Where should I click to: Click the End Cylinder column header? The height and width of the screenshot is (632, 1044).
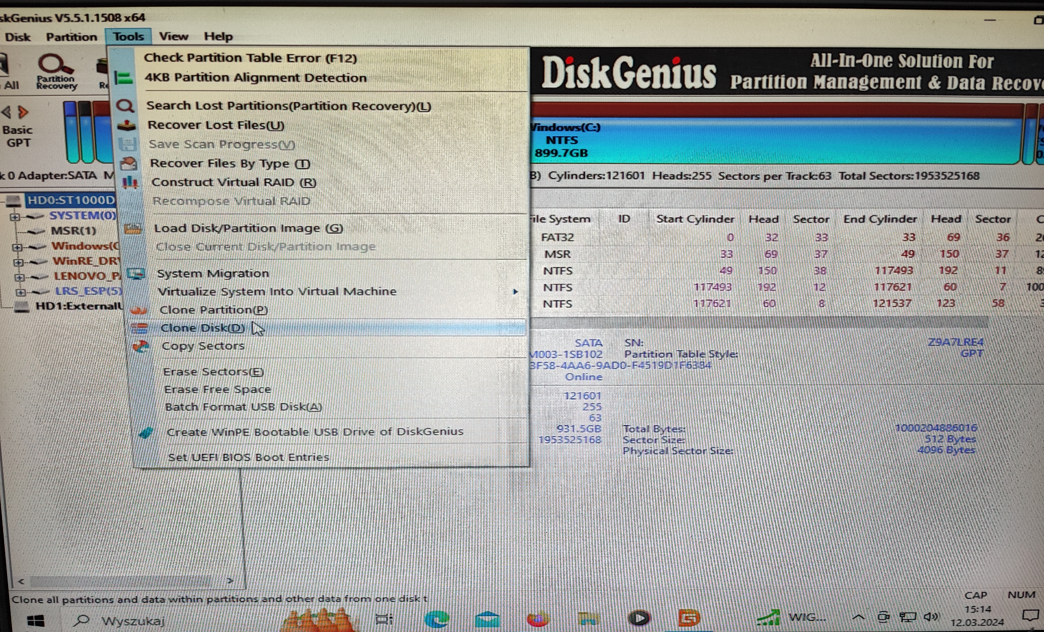pyautogui.click(x=880, y=219)
